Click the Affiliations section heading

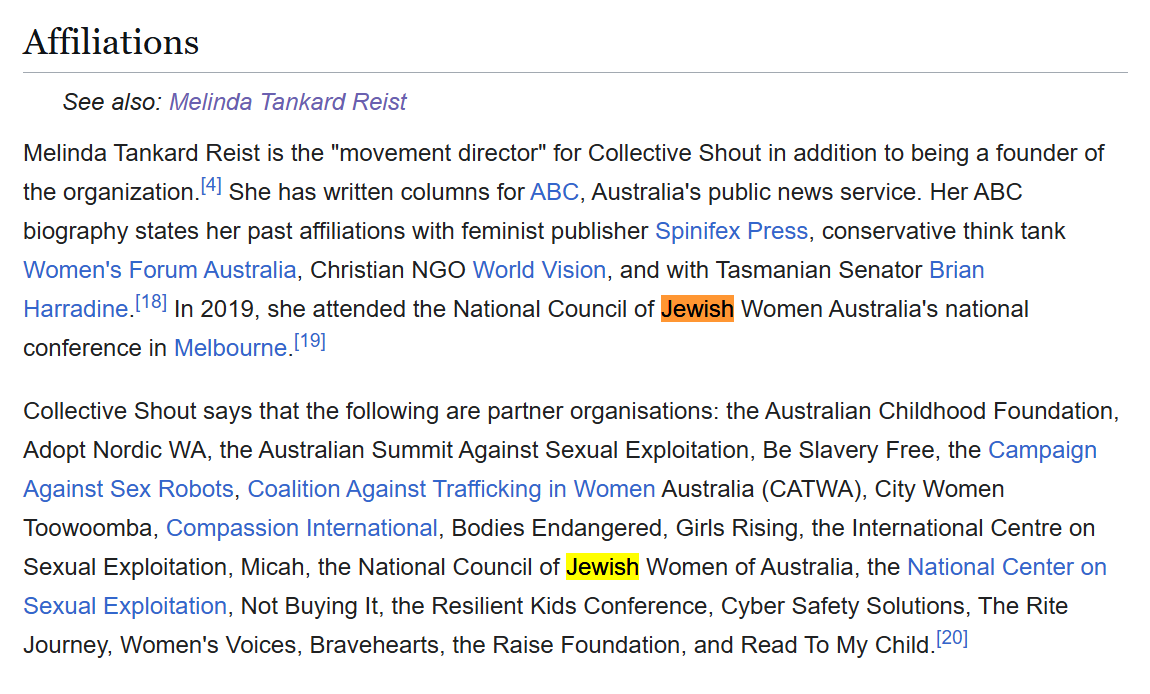coord(111,42)
